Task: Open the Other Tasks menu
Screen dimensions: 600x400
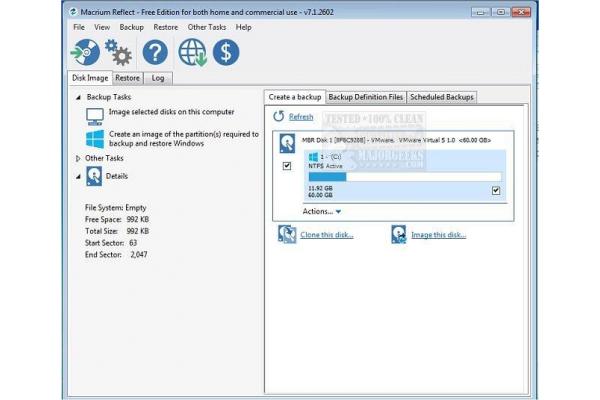Action: [207, 27]
